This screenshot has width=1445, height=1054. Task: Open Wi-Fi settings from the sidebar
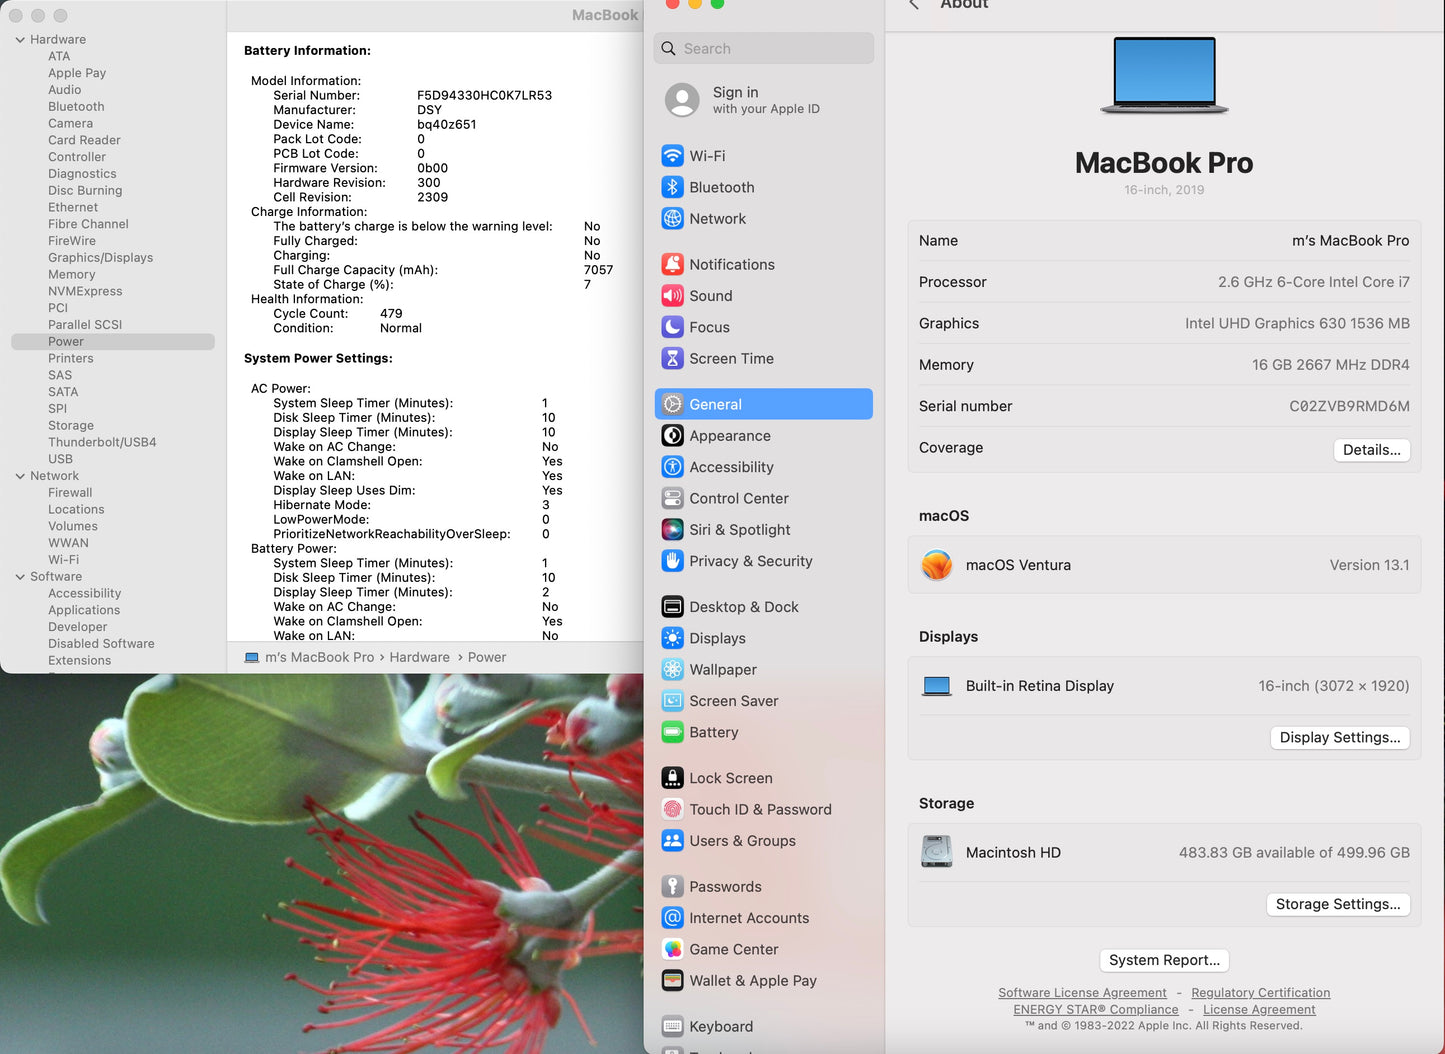tap(707, 156)
